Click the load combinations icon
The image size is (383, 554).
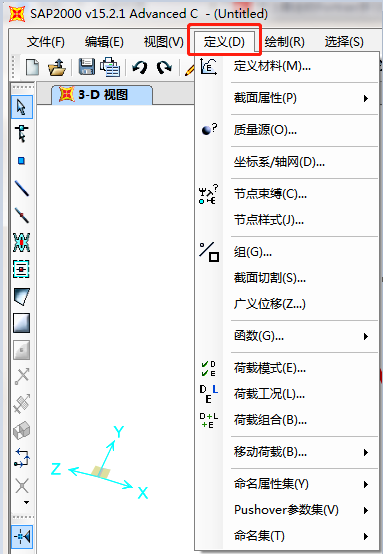(209, 420)
